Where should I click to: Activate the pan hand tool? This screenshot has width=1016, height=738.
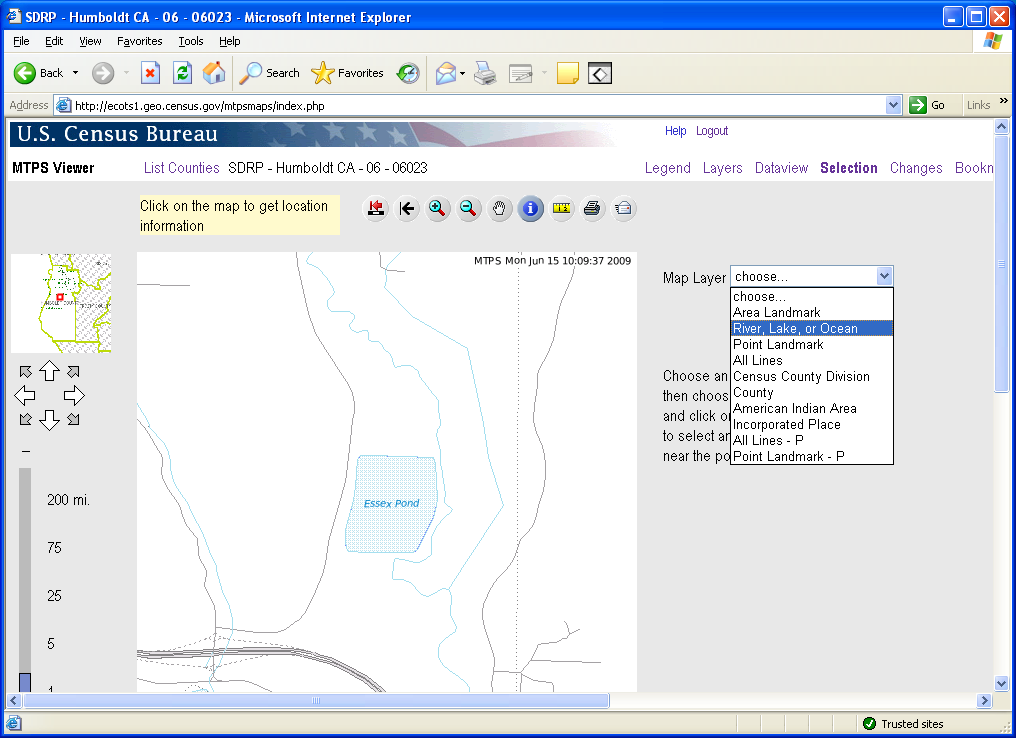point(500,208)
